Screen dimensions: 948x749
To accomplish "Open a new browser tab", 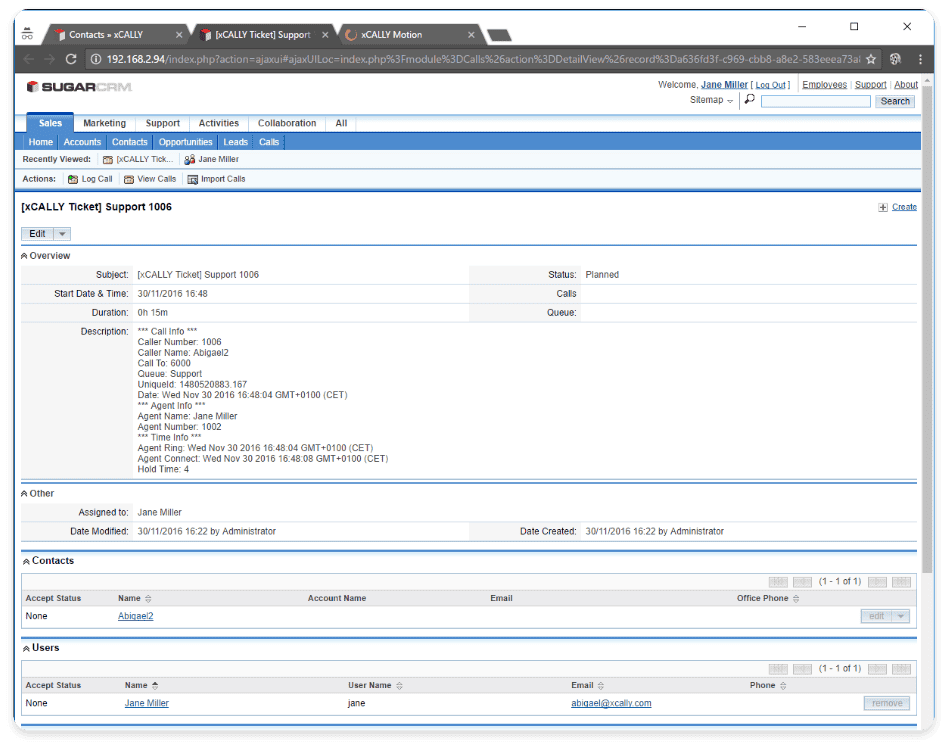I will 499,35.
